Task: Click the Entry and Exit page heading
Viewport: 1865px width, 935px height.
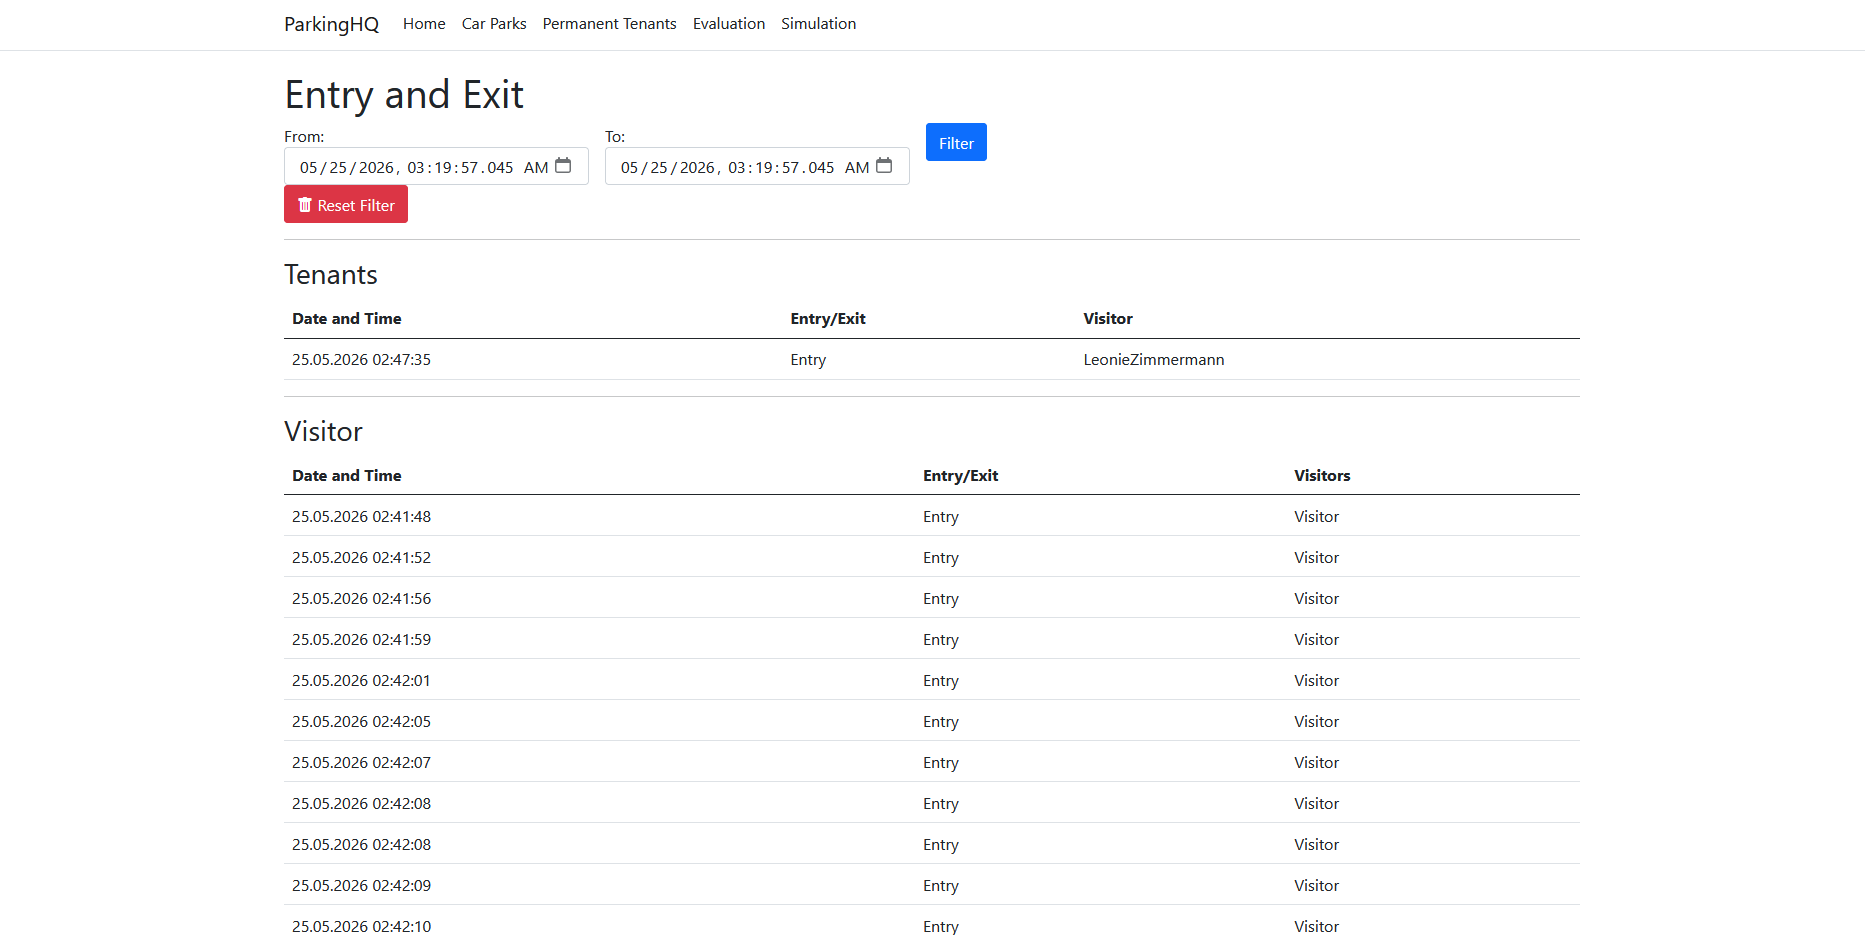Action: tap(404, 95)
